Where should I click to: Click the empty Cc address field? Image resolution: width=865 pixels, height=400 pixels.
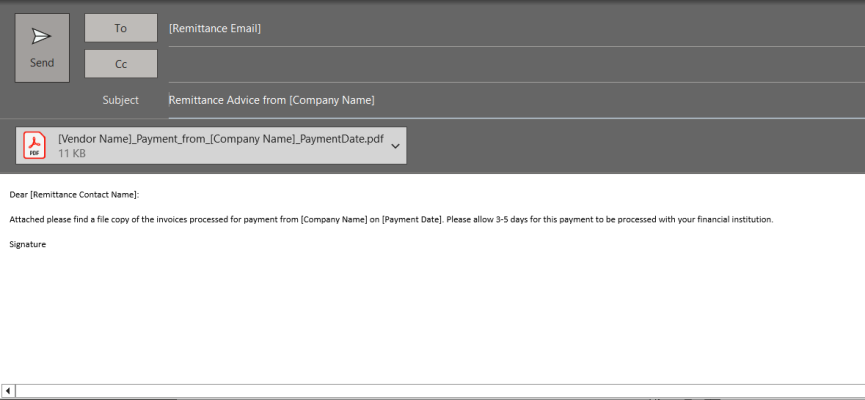(x=500, y=63)
